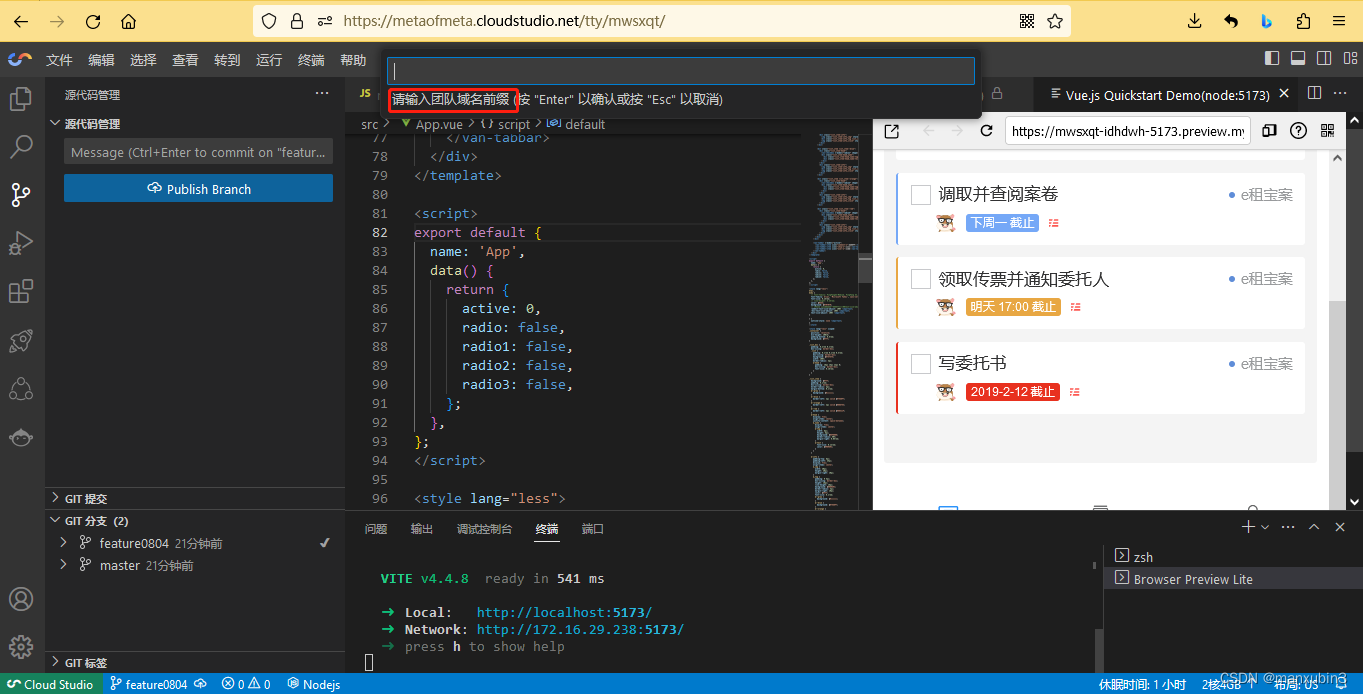This screenshot has height=694, width=1363.
Task: Click the Cloud Studio logo in menu bar
Action: click(20, 60)
